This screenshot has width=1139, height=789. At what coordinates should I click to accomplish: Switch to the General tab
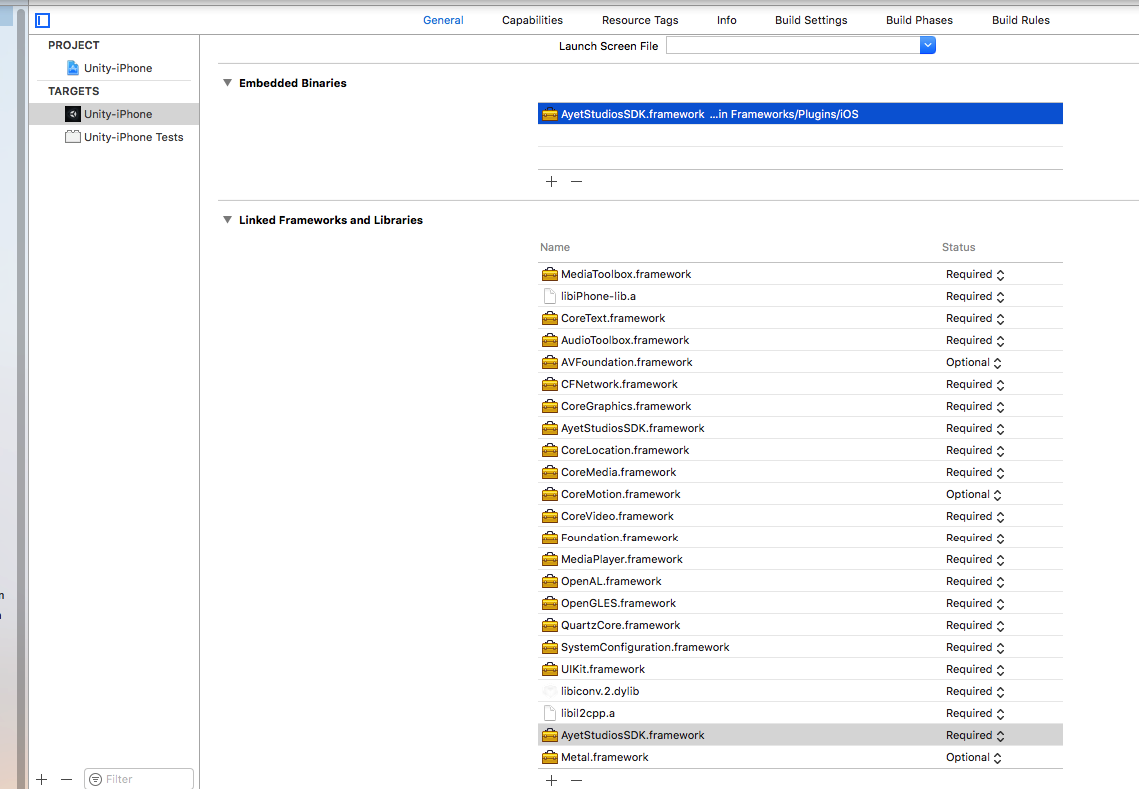coord(443,20)
